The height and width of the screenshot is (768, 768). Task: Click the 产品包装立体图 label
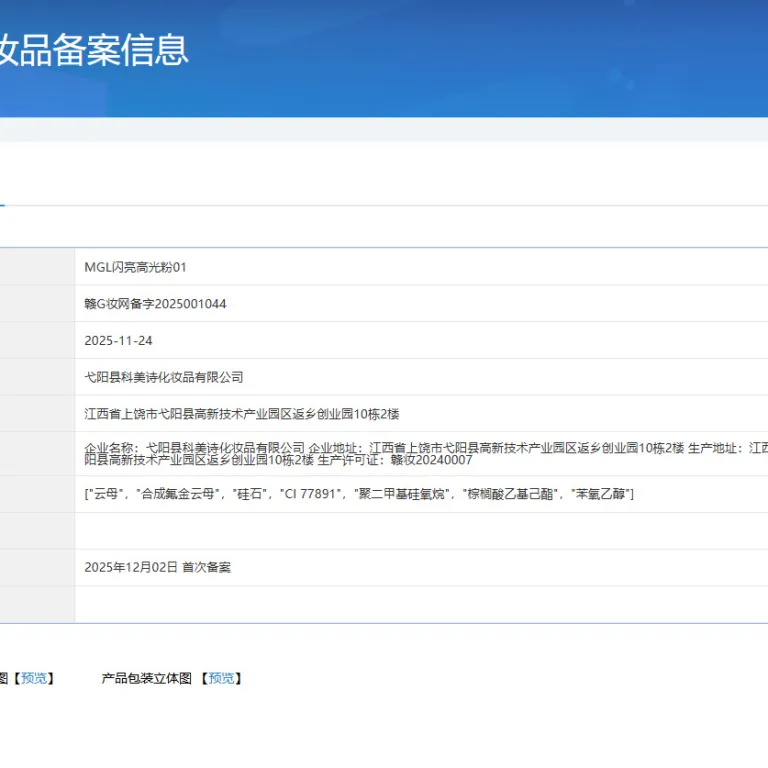(x=146, y=678)
